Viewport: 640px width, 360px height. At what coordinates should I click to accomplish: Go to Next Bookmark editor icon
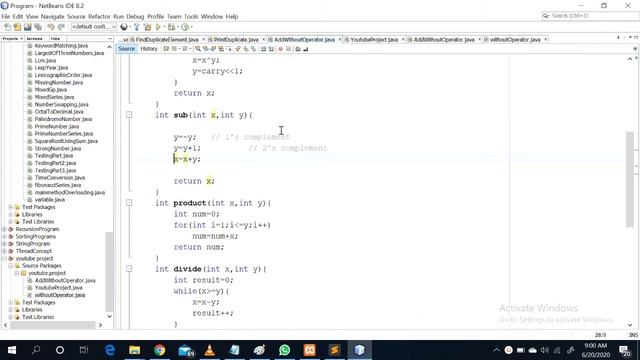click(246, 49)
